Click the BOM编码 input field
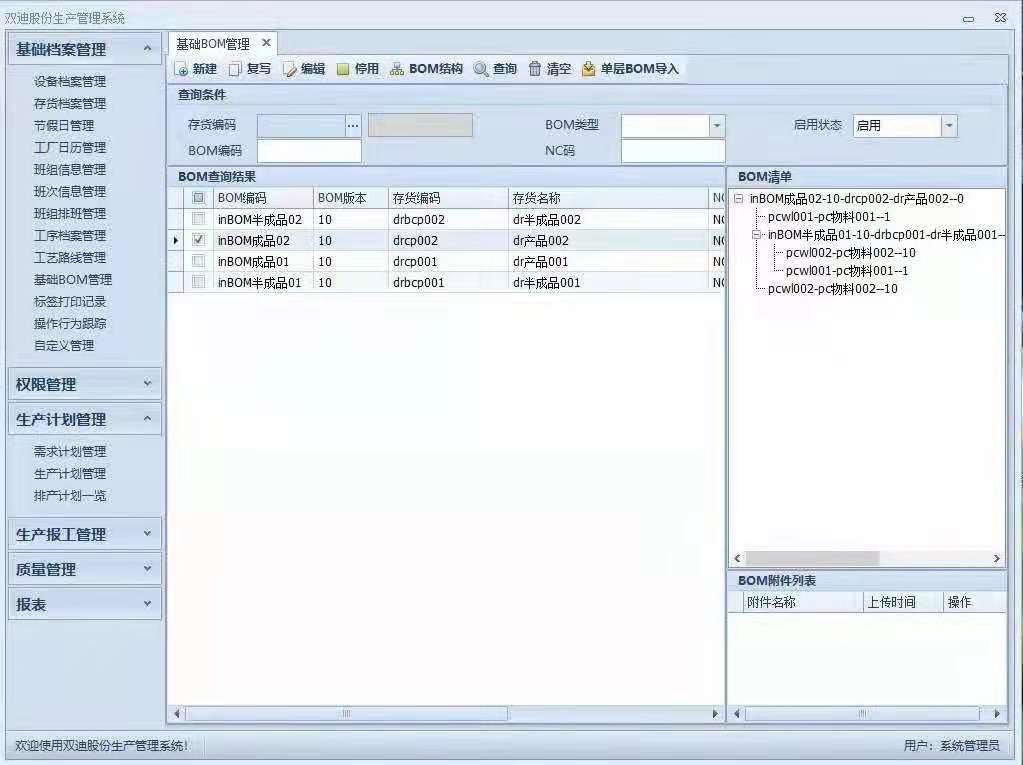Screen dimensions: 1023x765 click(x=309, y=151)
